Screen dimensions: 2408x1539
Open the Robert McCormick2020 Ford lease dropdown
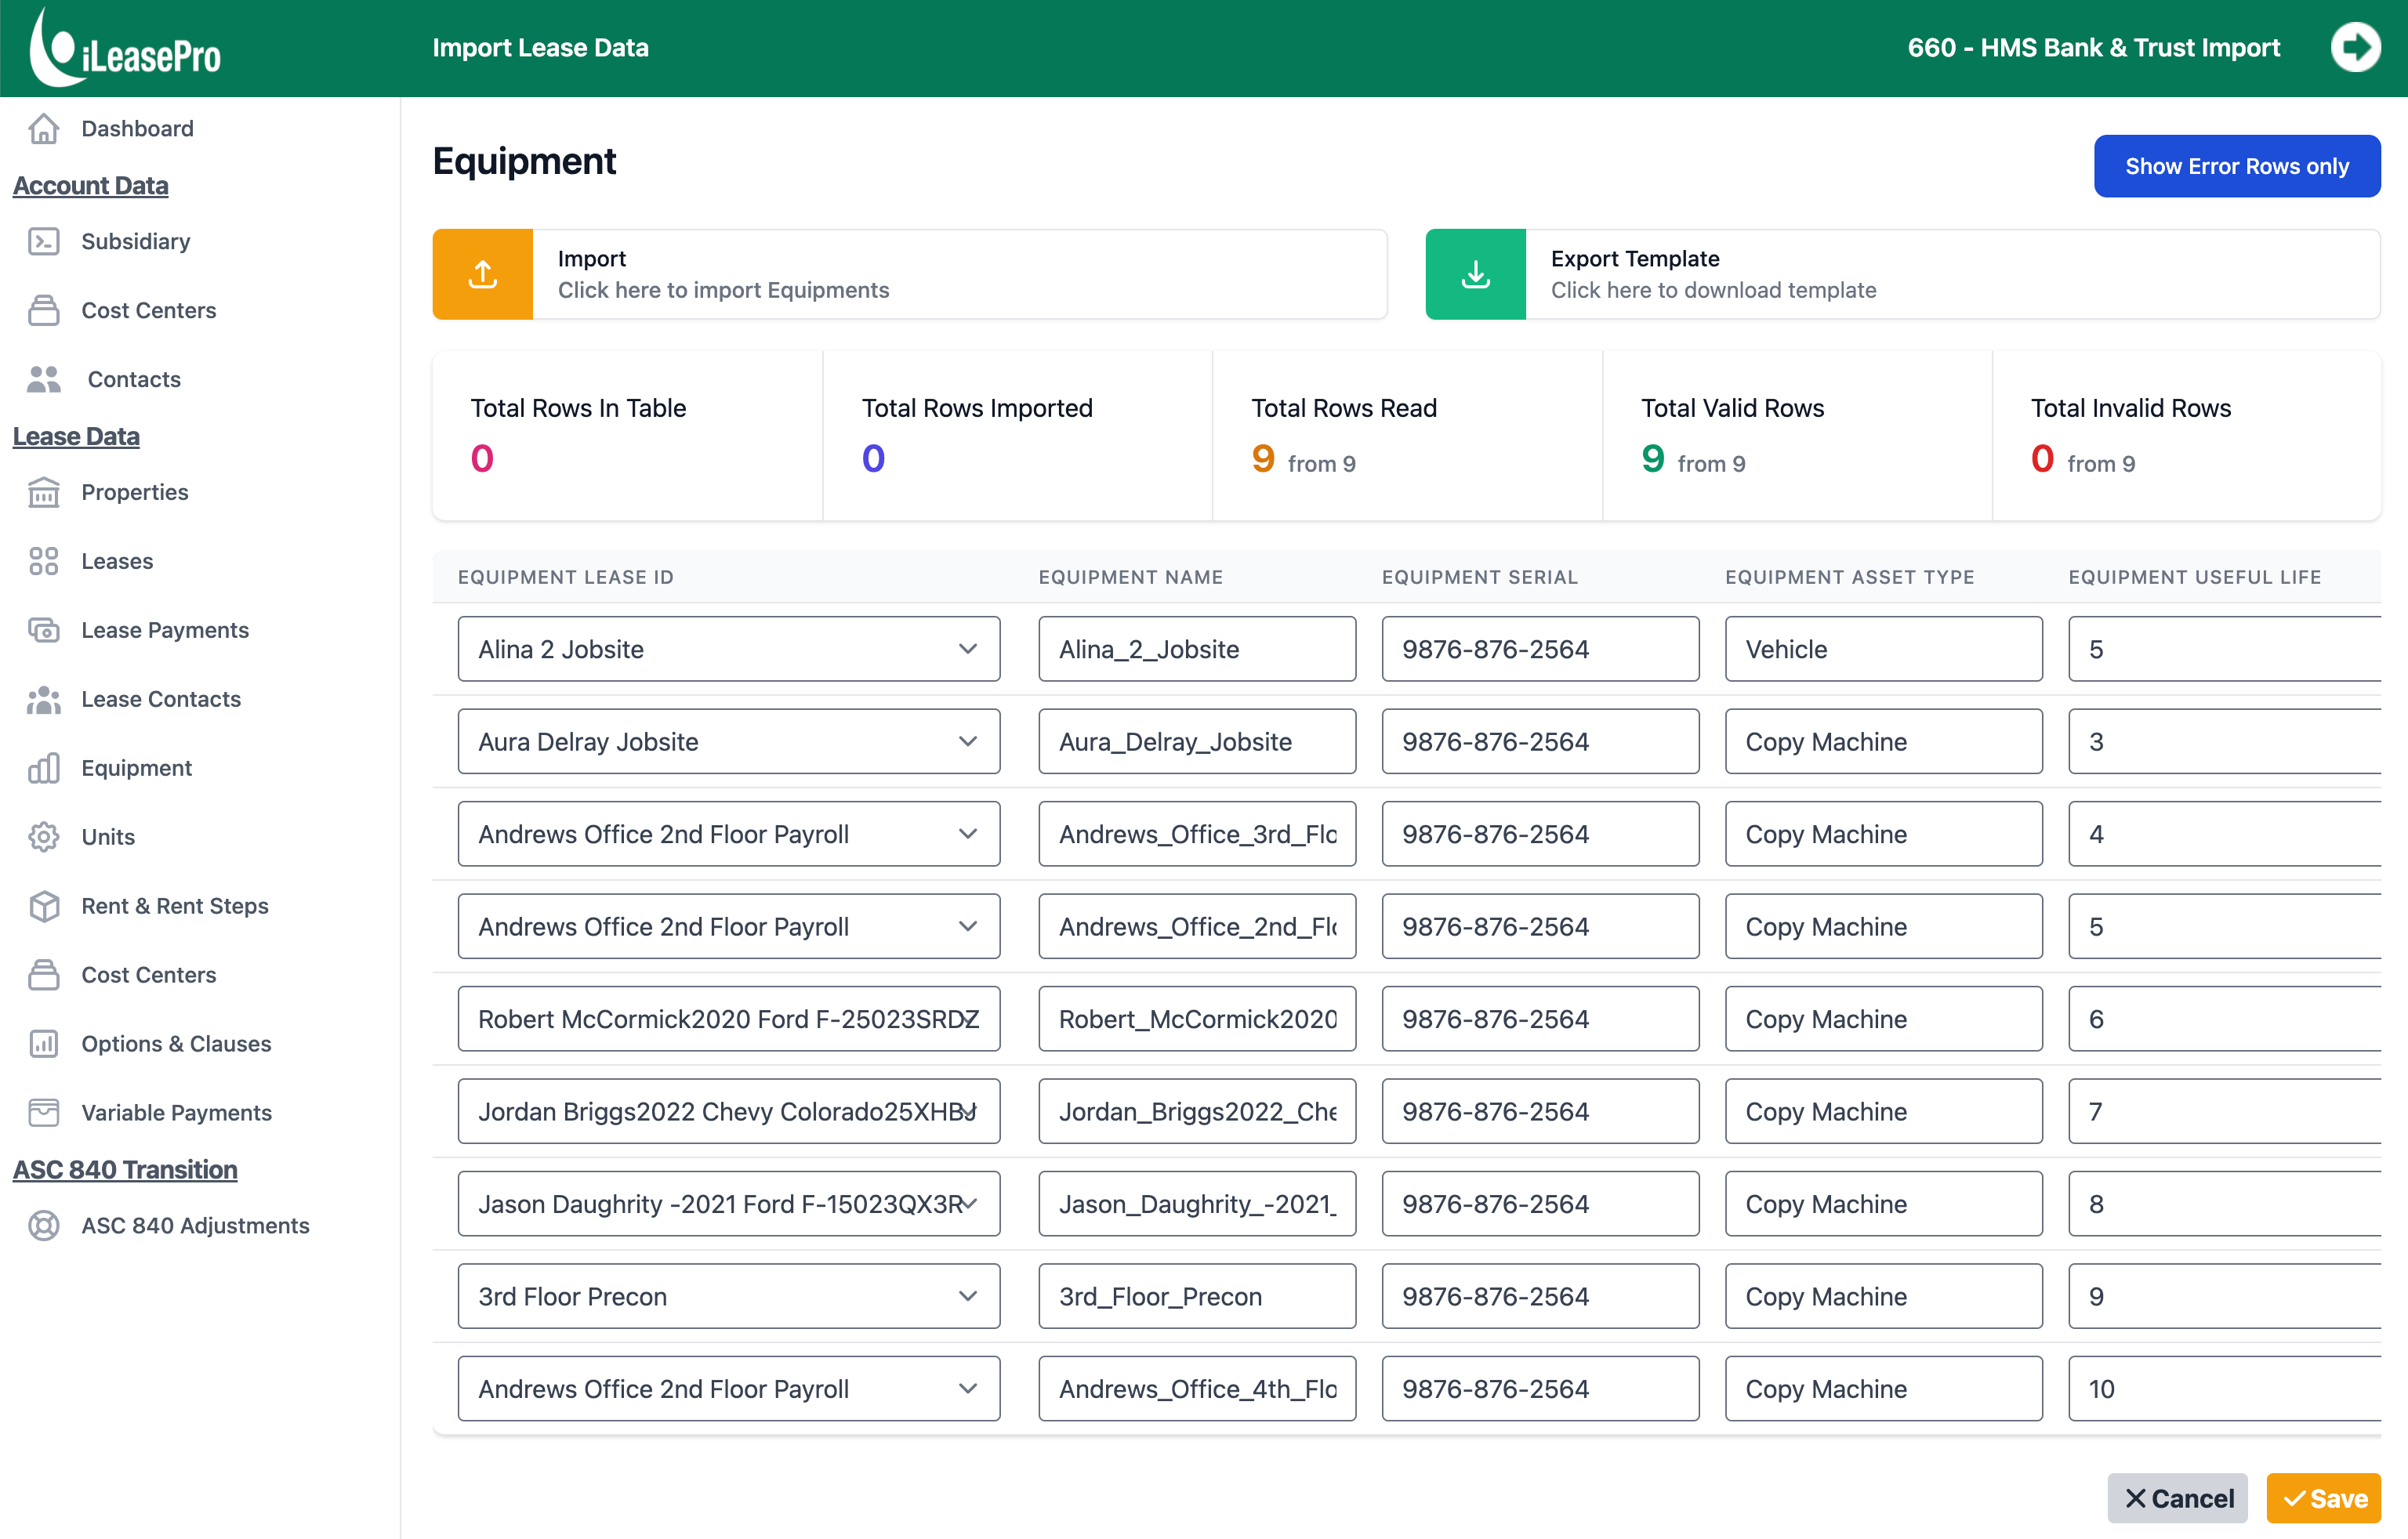[729, 1019]
